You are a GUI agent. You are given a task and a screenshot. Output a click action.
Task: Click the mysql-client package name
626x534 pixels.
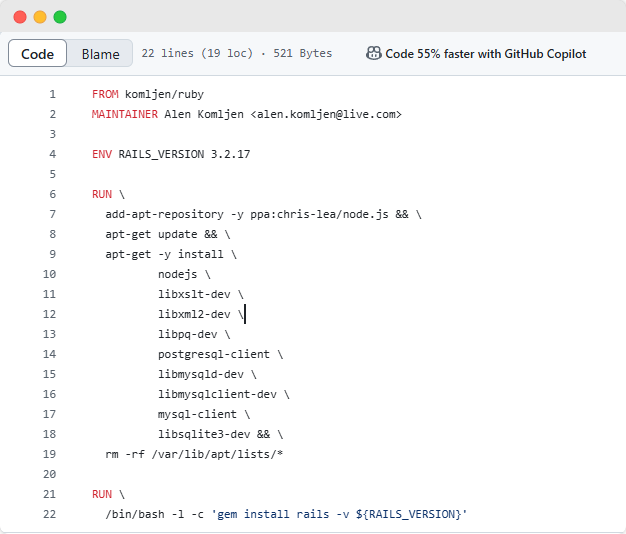(x=197, y=414)
